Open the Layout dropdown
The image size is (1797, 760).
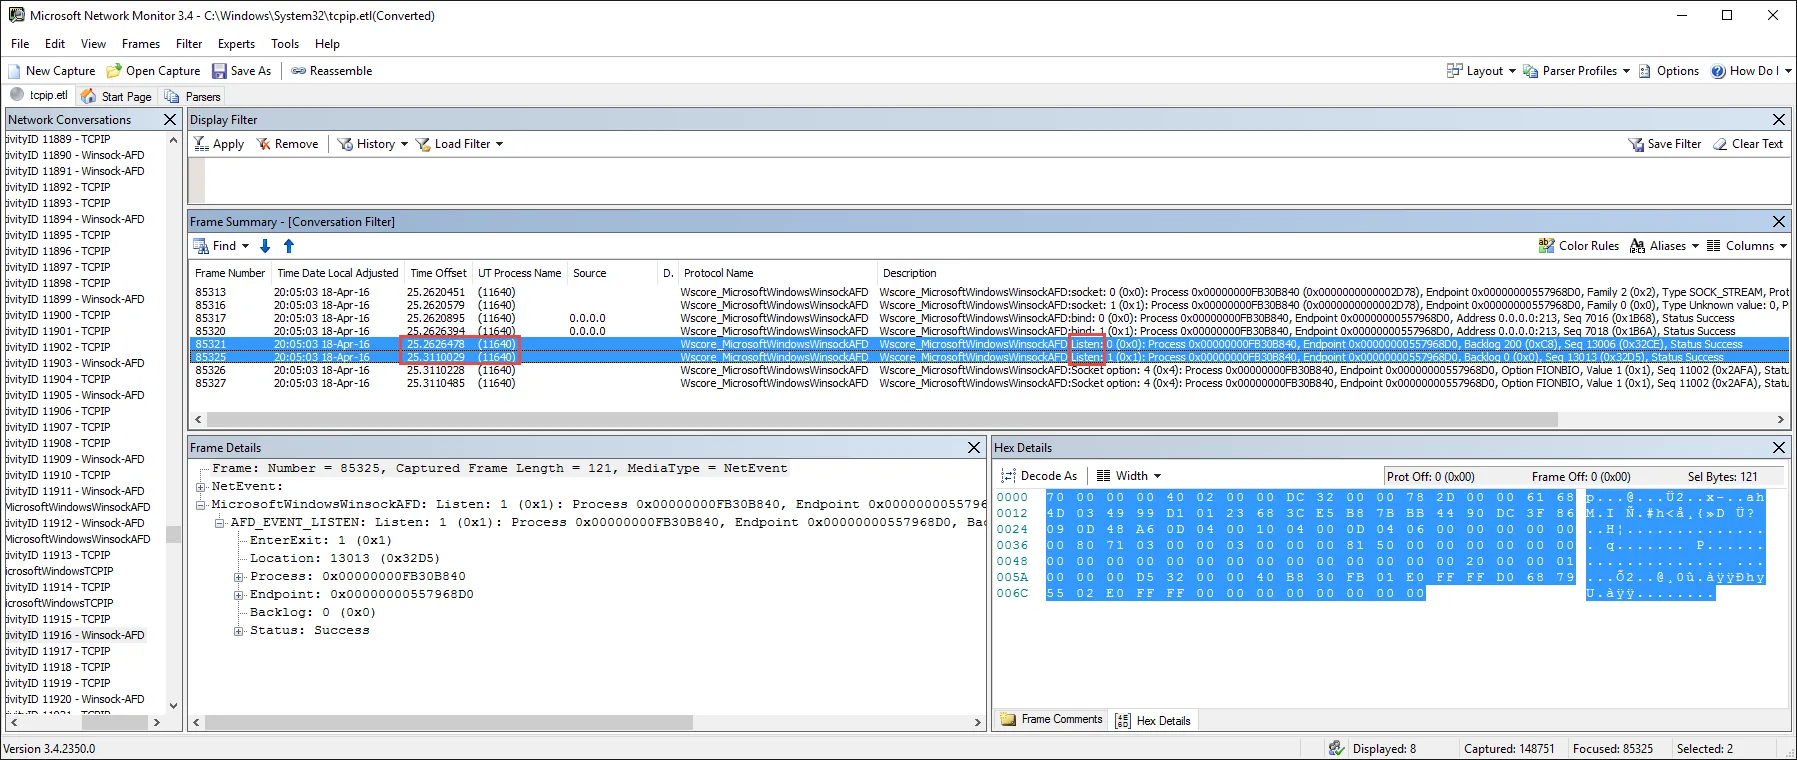pyautogui.click(x=1481, y=71)
